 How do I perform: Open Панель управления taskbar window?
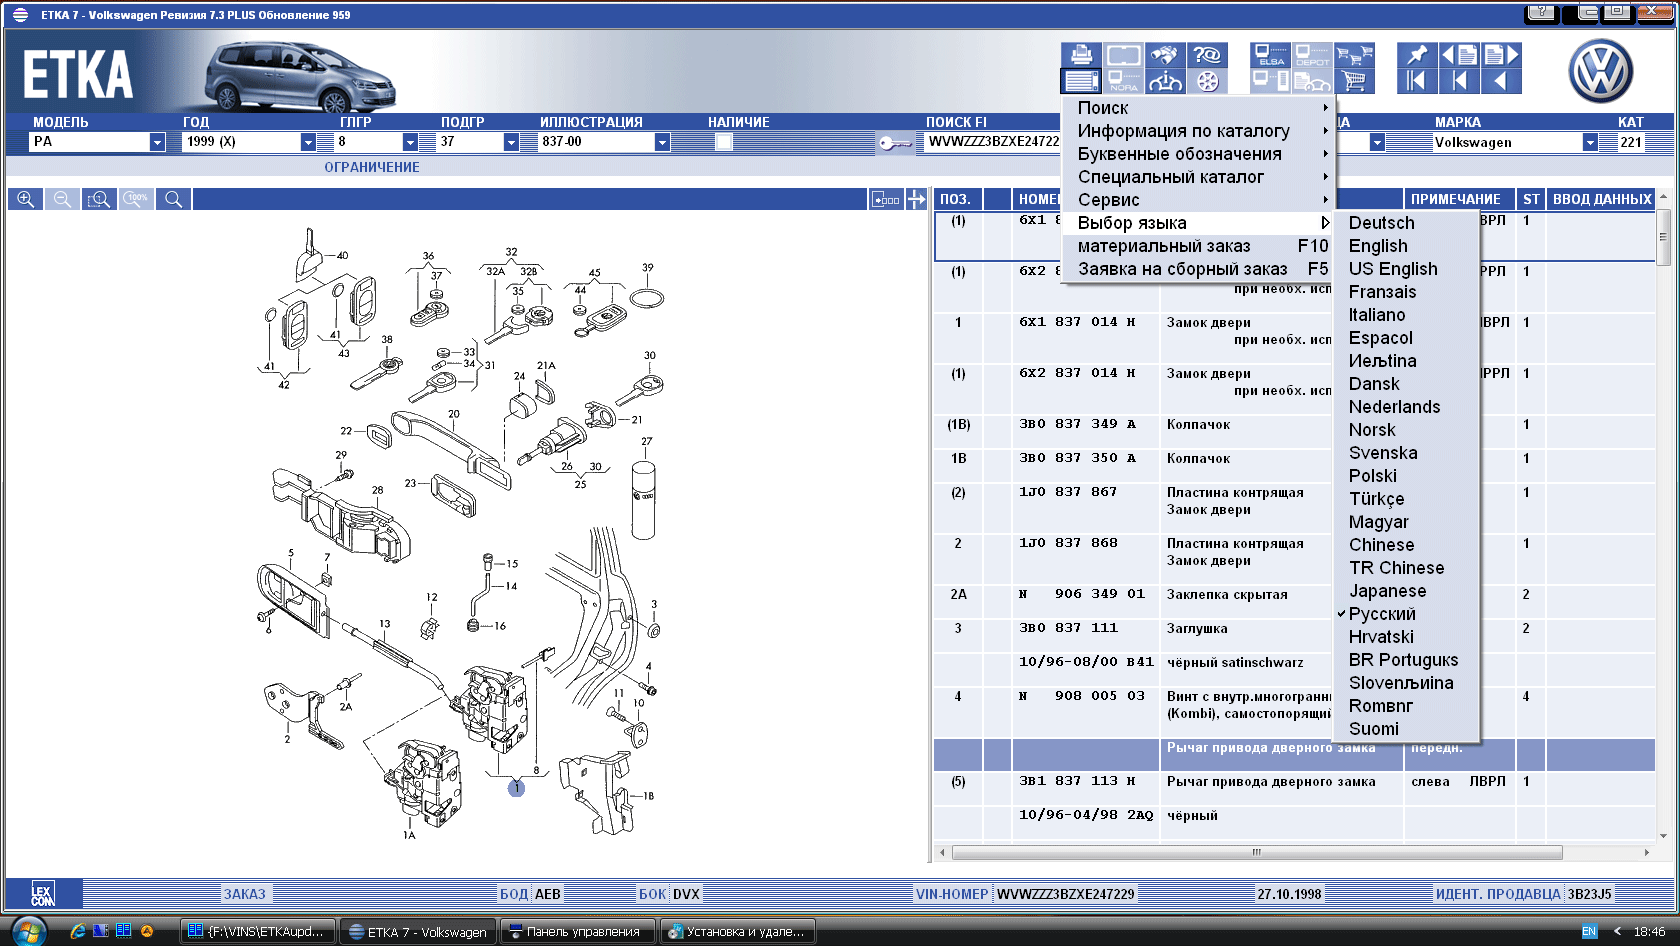[x=576, y=932]
